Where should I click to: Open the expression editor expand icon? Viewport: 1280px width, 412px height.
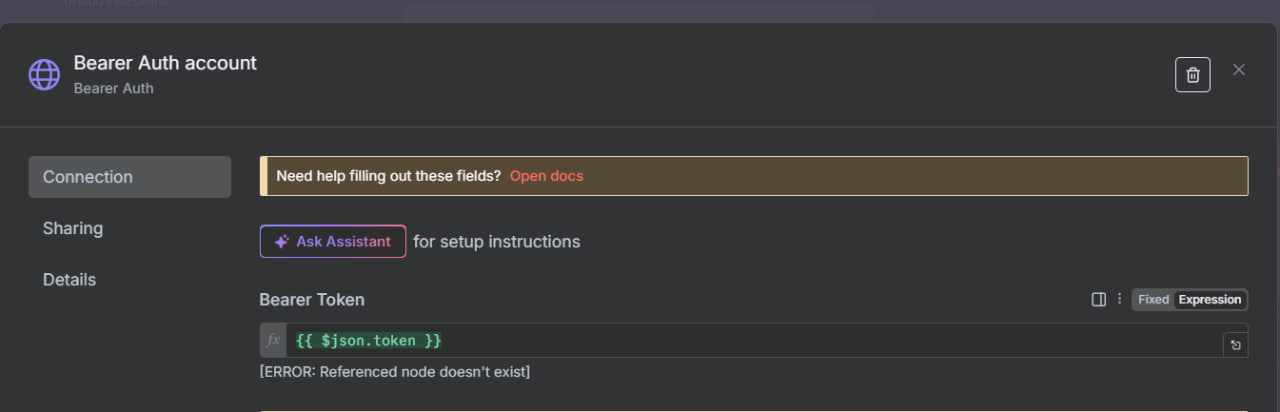1236,345
